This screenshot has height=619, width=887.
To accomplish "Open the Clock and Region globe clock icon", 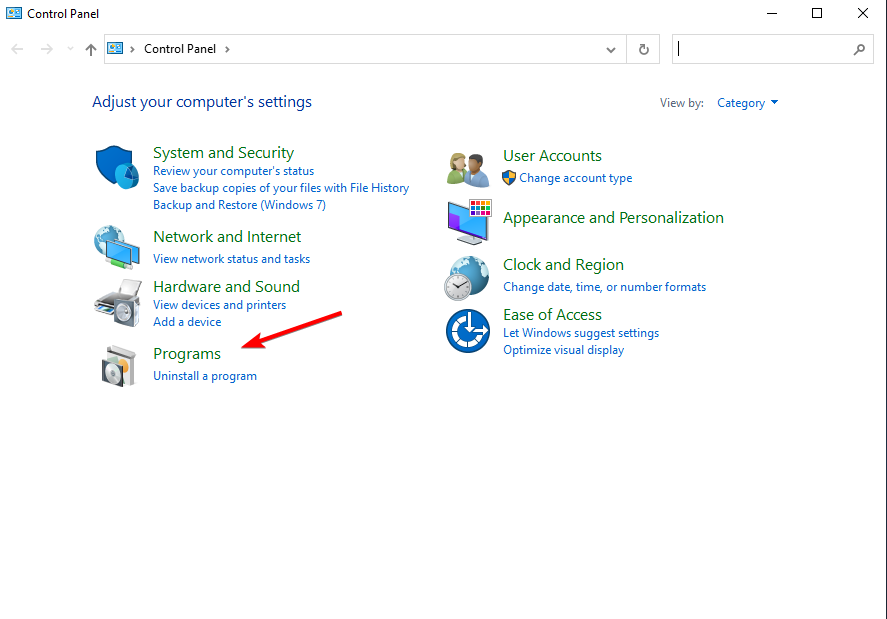I will [x=467, y=278].
